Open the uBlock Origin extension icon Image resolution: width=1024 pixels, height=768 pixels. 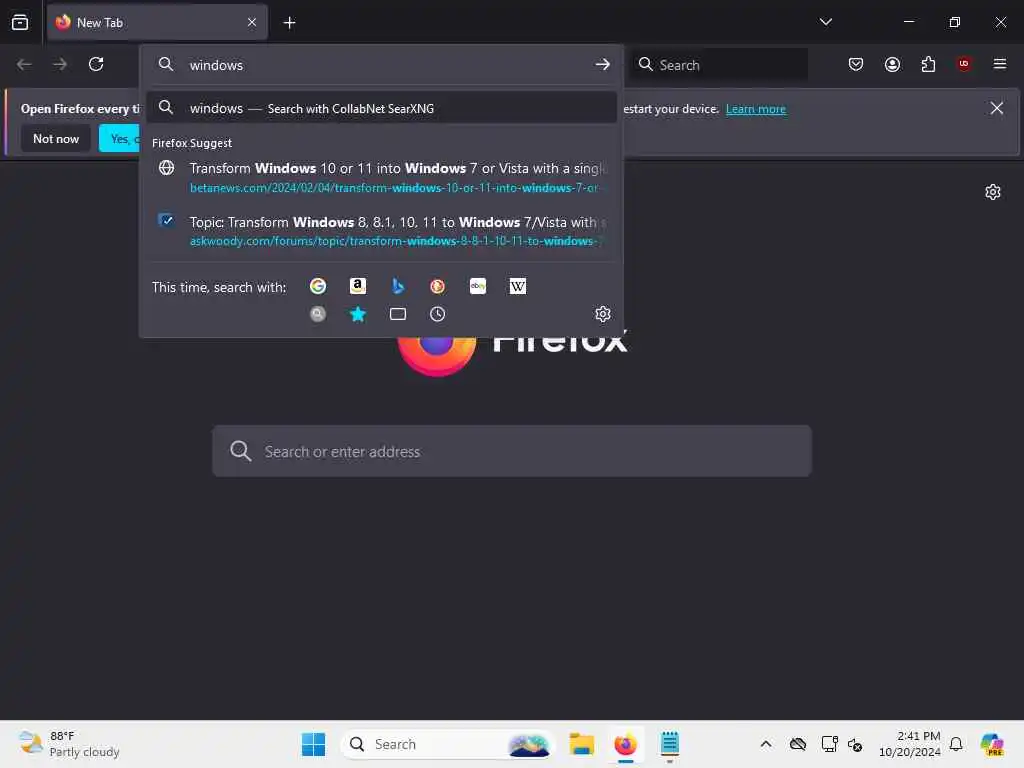click(x=964, y=64)
